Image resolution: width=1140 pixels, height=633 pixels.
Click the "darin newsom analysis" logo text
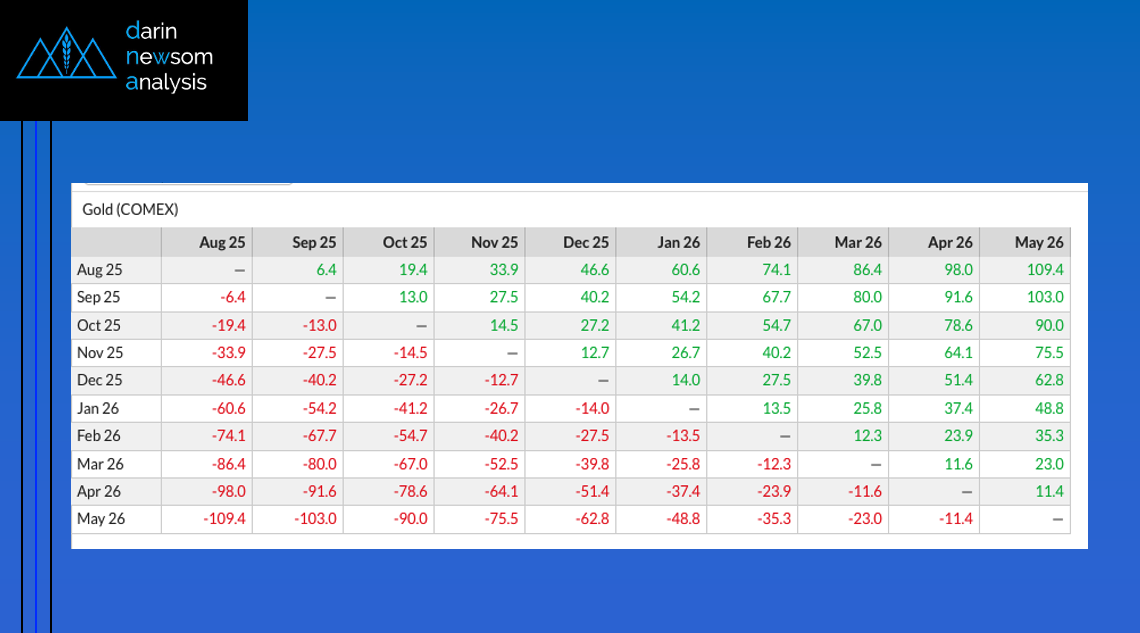(169, 57)
